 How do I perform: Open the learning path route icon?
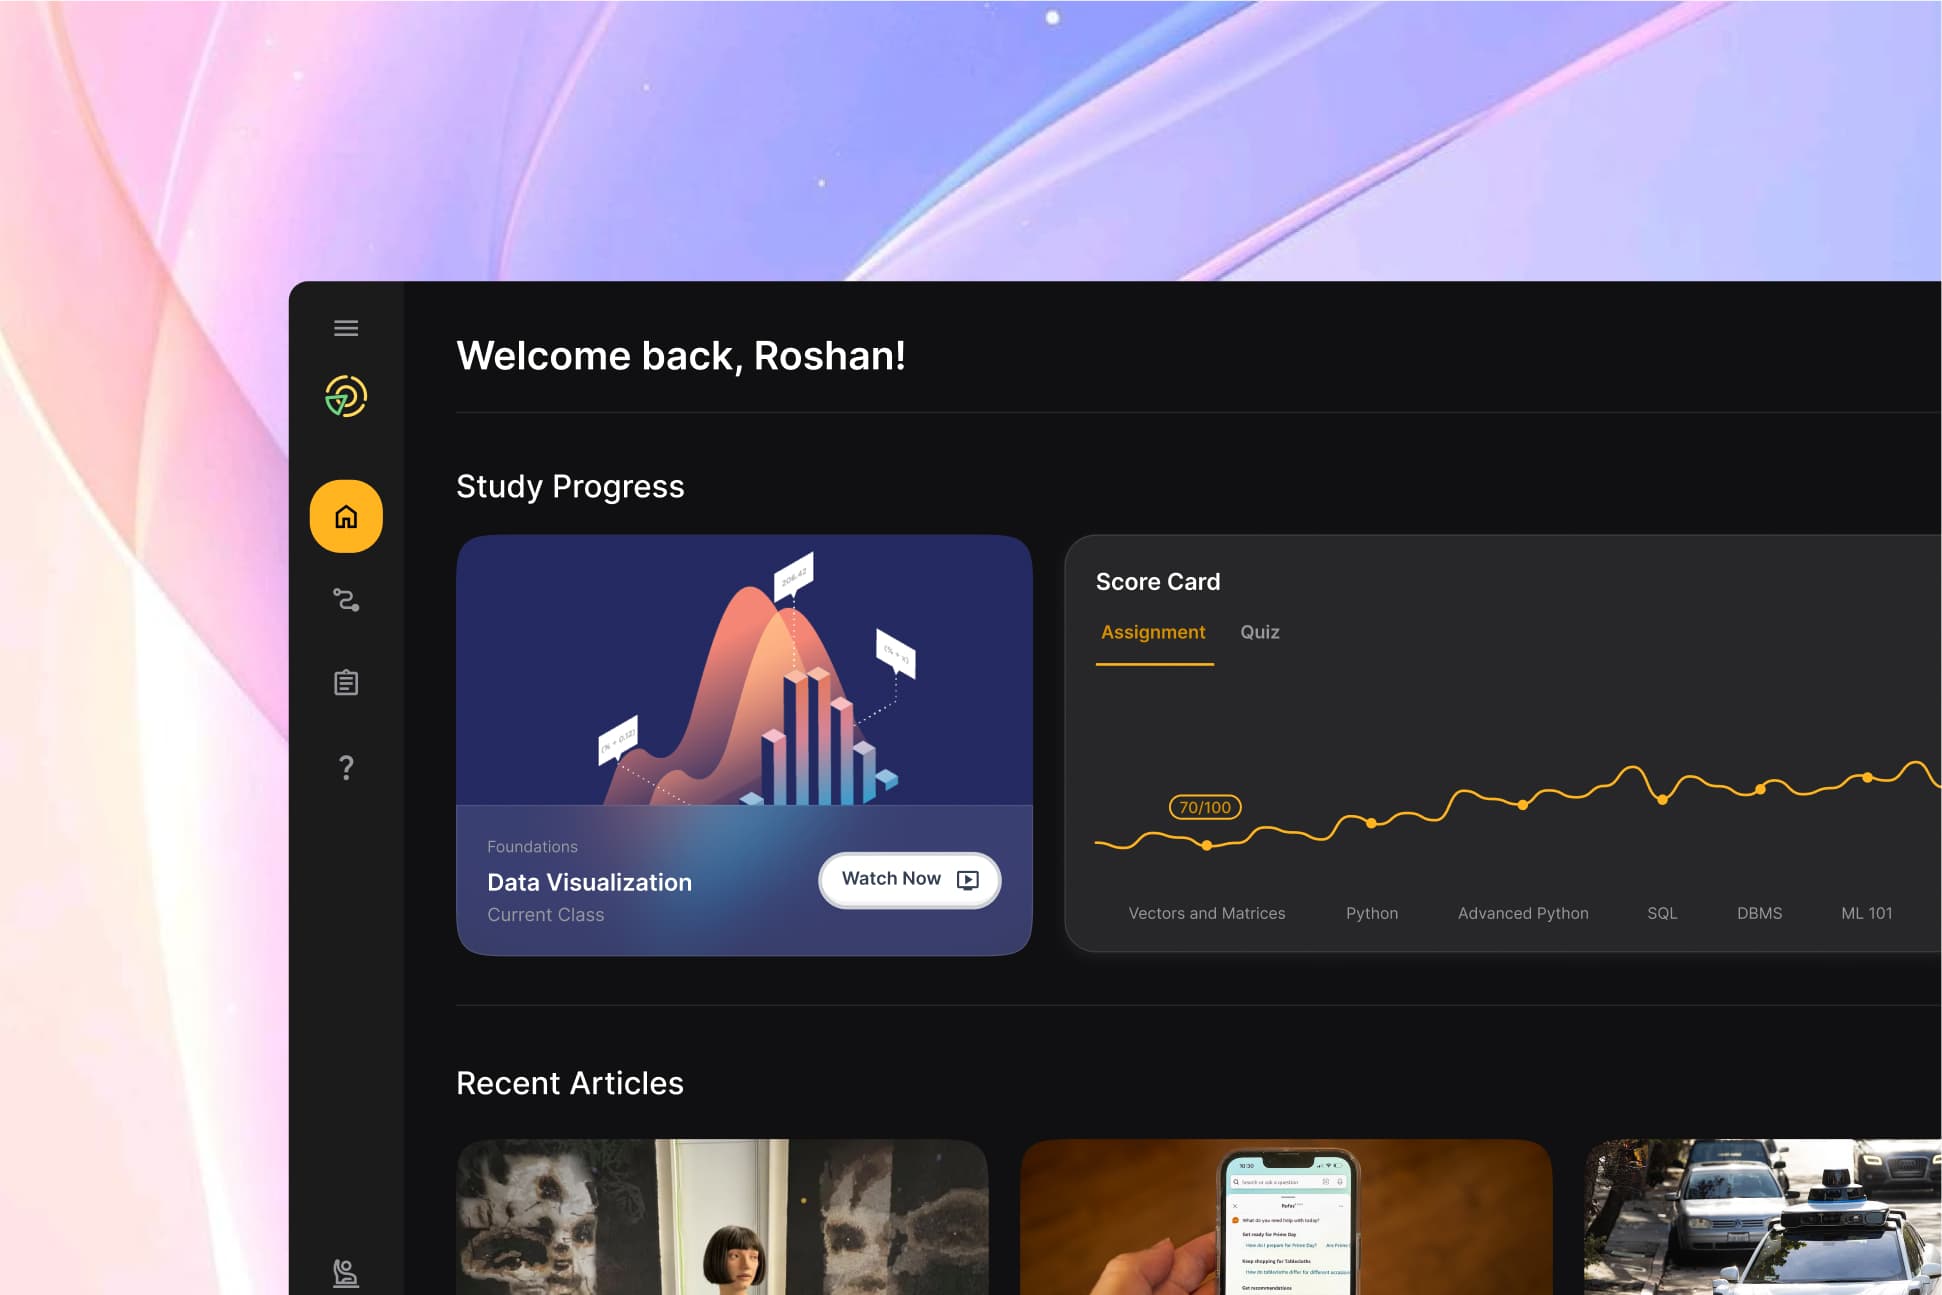point(346,600)
